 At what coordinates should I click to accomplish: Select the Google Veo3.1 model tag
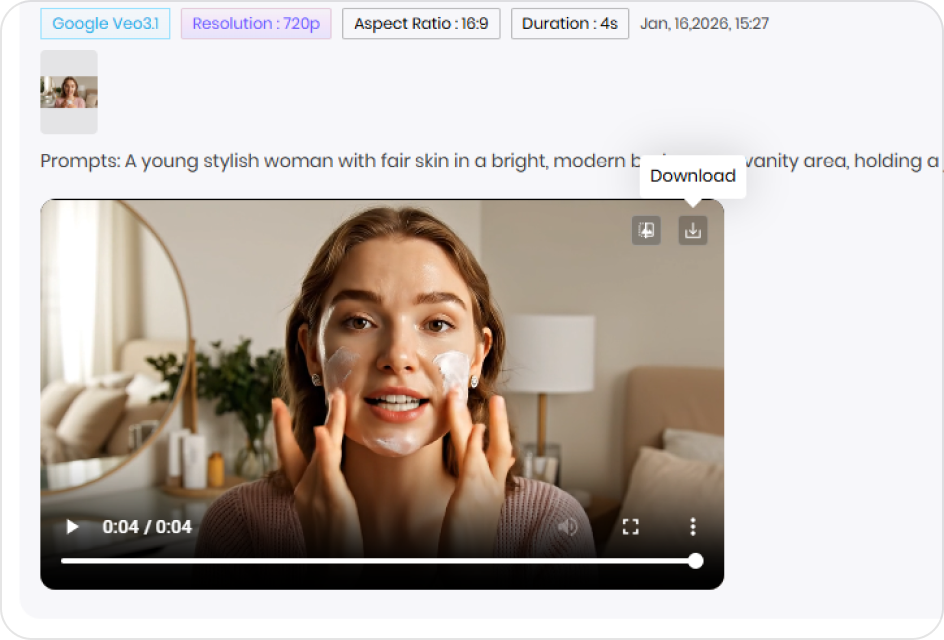(x=105, y=23)
